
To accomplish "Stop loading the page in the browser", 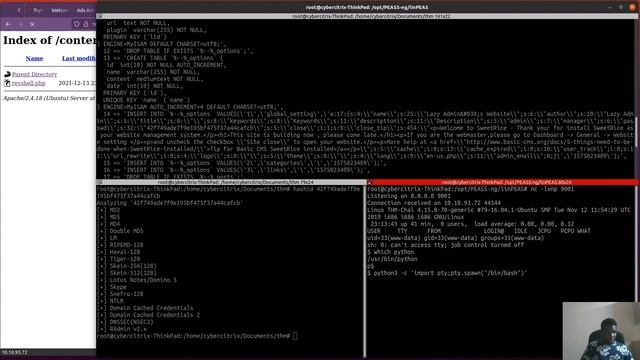I will coord(33,24).
